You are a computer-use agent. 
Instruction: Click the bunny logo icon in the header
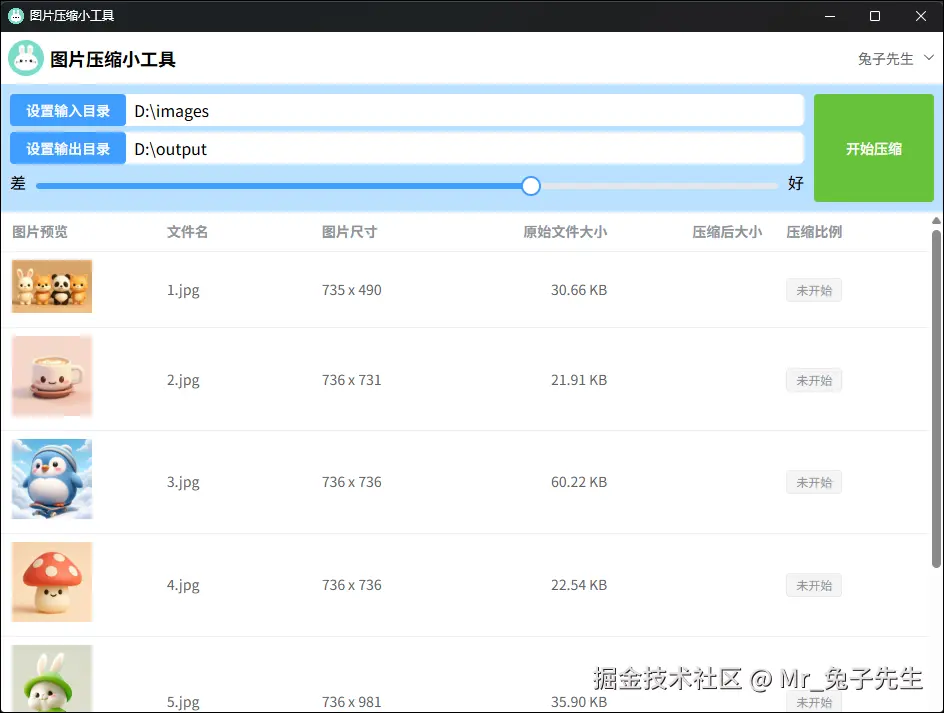[25, 58]
